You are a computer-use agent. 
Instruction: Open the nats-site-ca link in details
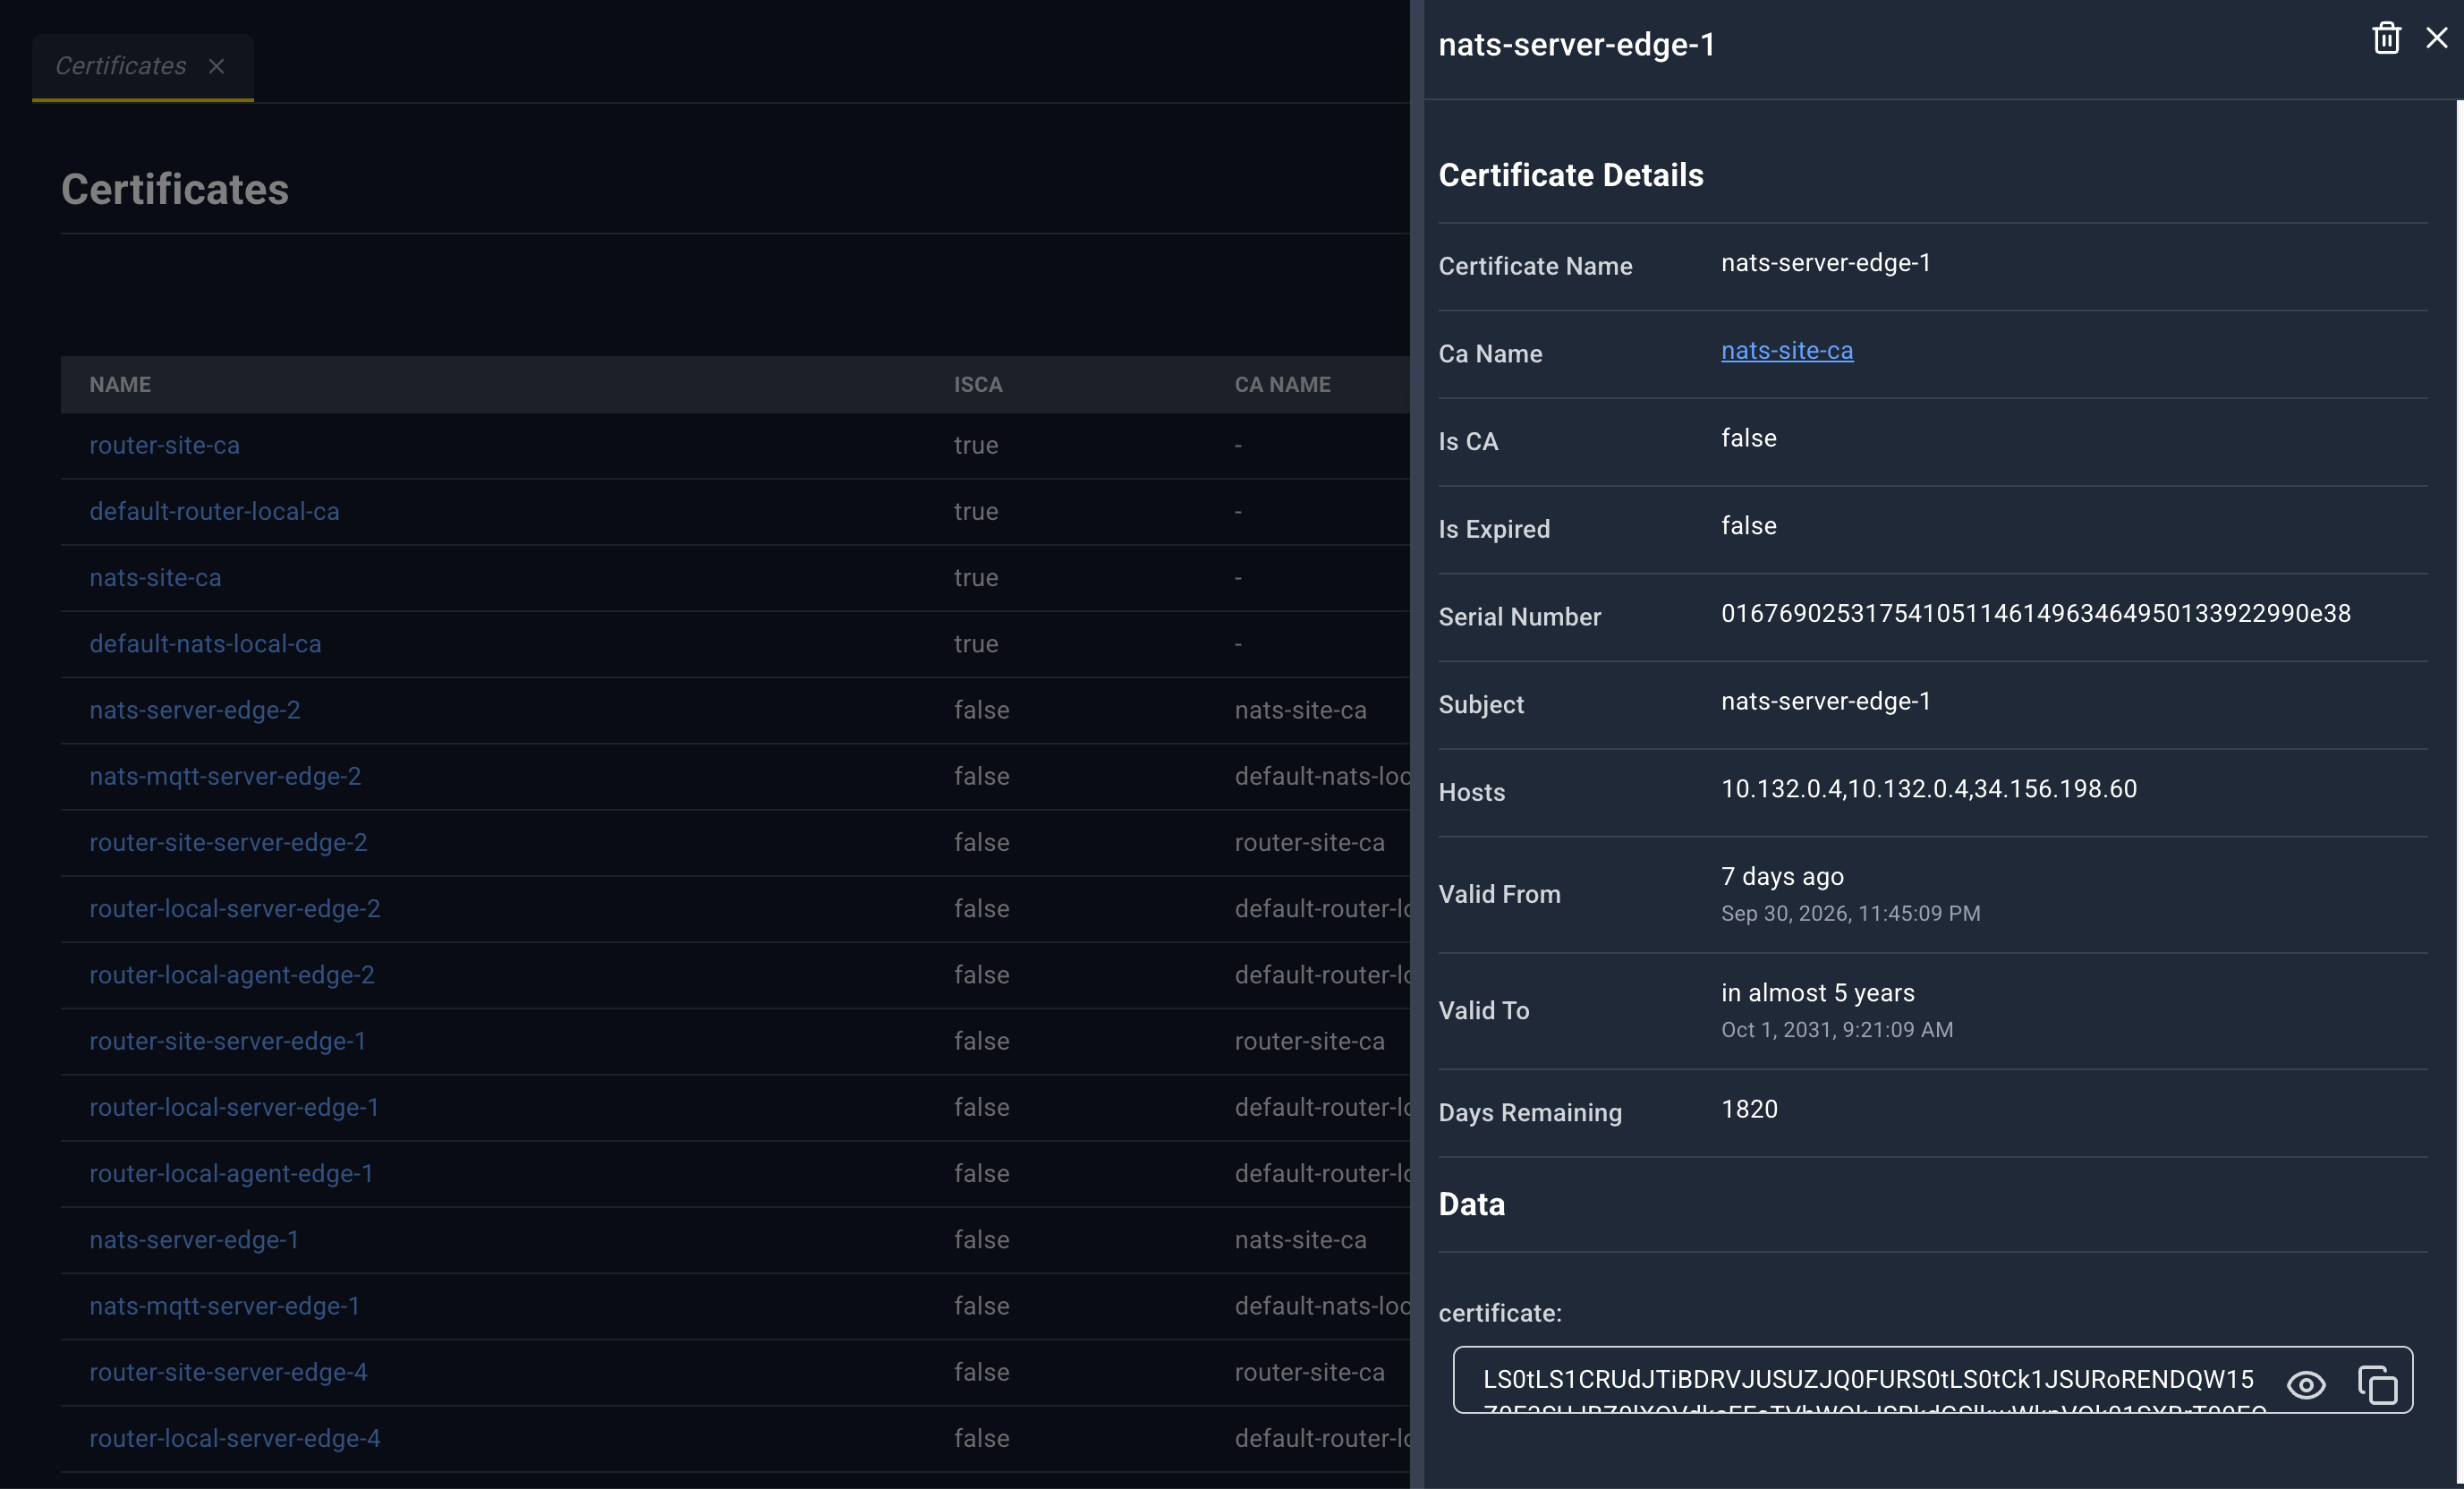coord(1787,350)
